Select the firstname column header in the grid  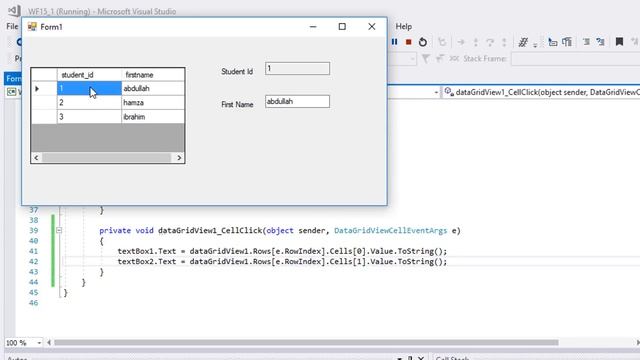pos(153,75)
